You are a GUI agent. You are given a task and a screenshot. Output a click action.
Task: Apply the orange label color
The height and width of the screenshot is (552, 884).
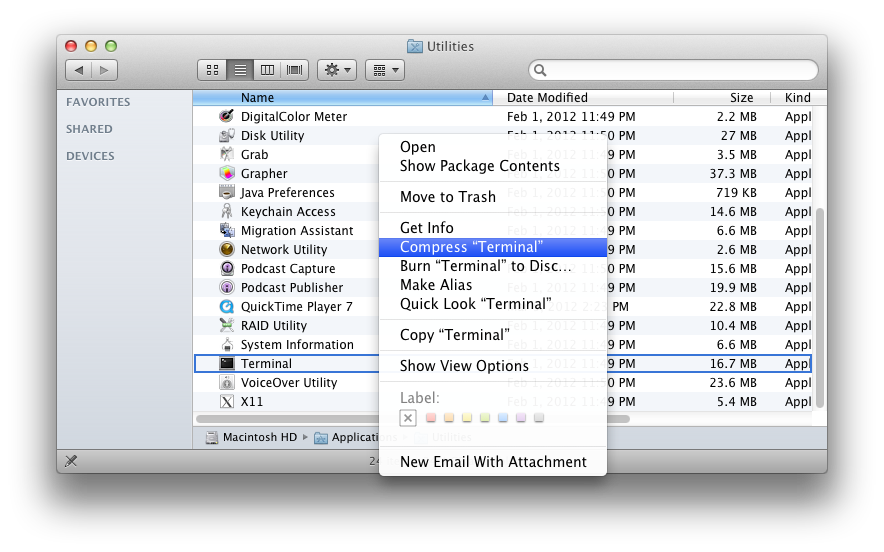tap(449, 418)
